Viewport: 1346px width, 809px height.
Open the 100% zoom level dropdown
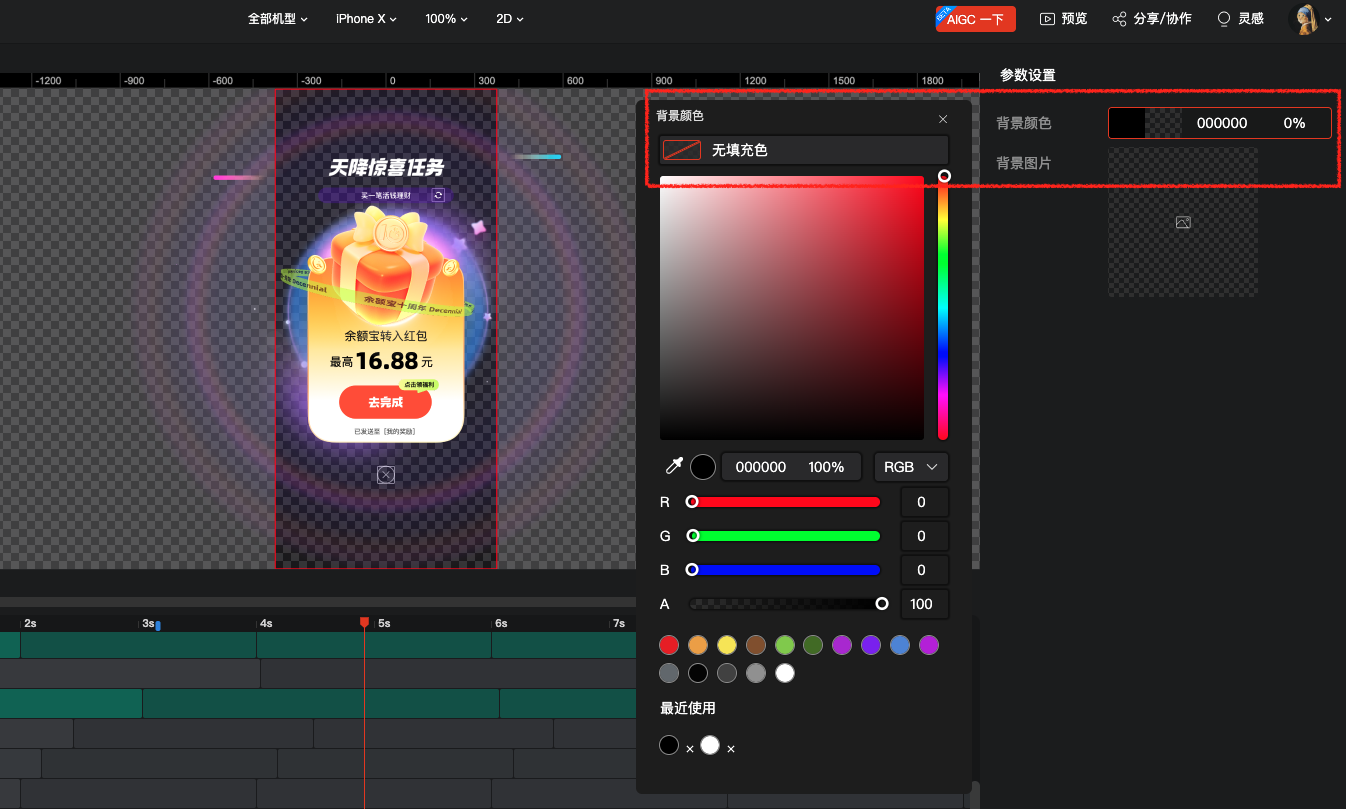coord(447,19)
